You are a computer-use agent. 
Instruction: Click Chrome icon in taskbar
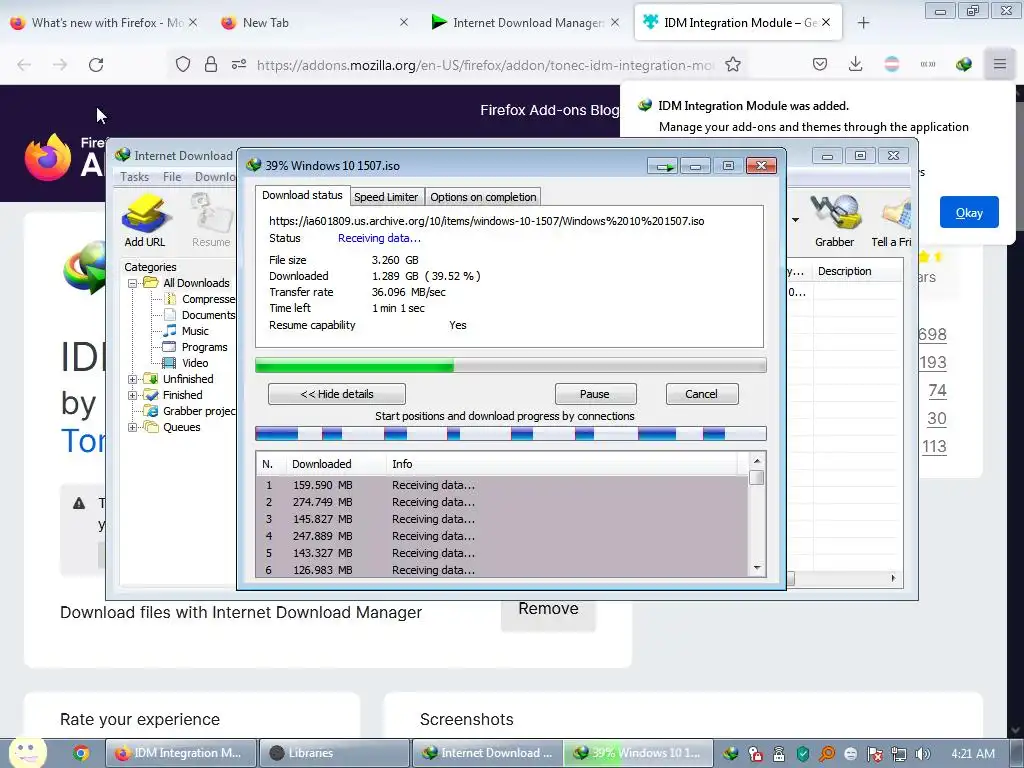pyautogui.click(x=81, y=753)
